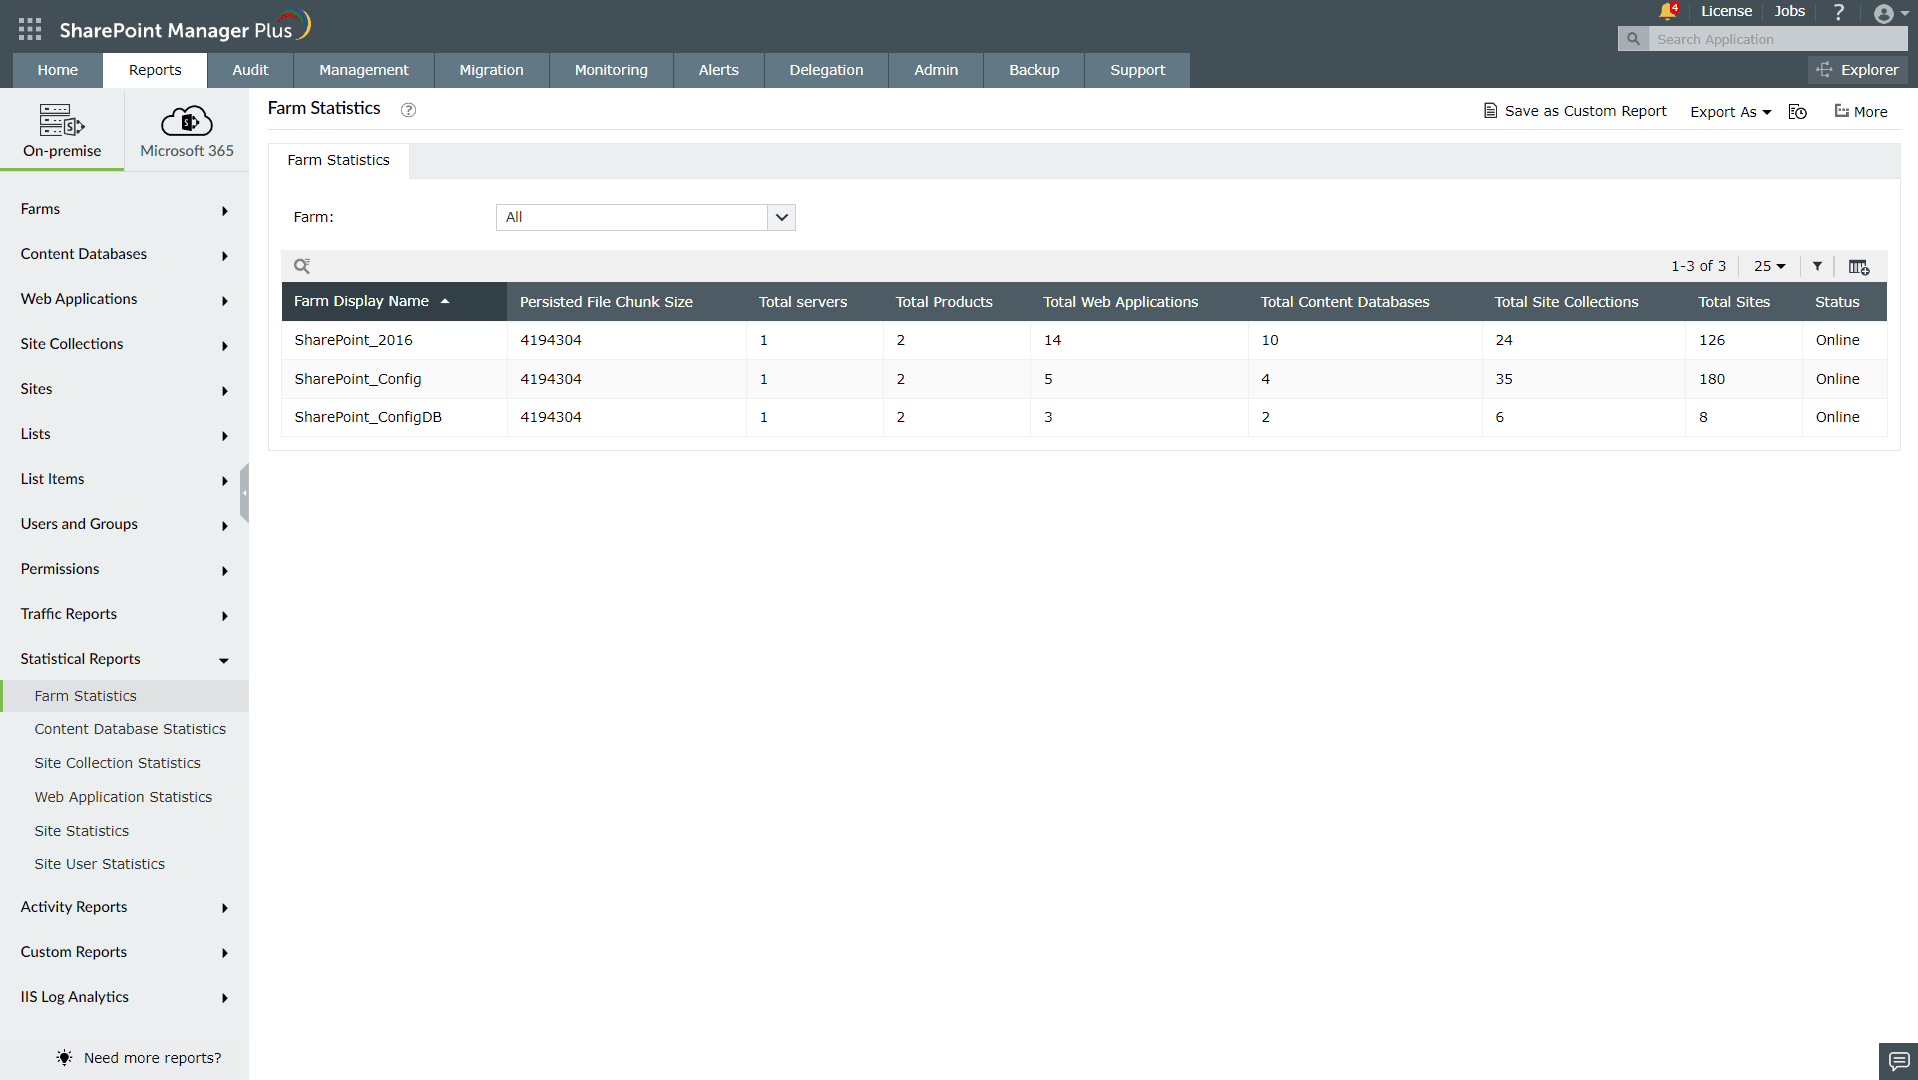This screenshot has height=1080, width=1918.
Task: Expand the Activity Reports section
Action: point(124,907)
